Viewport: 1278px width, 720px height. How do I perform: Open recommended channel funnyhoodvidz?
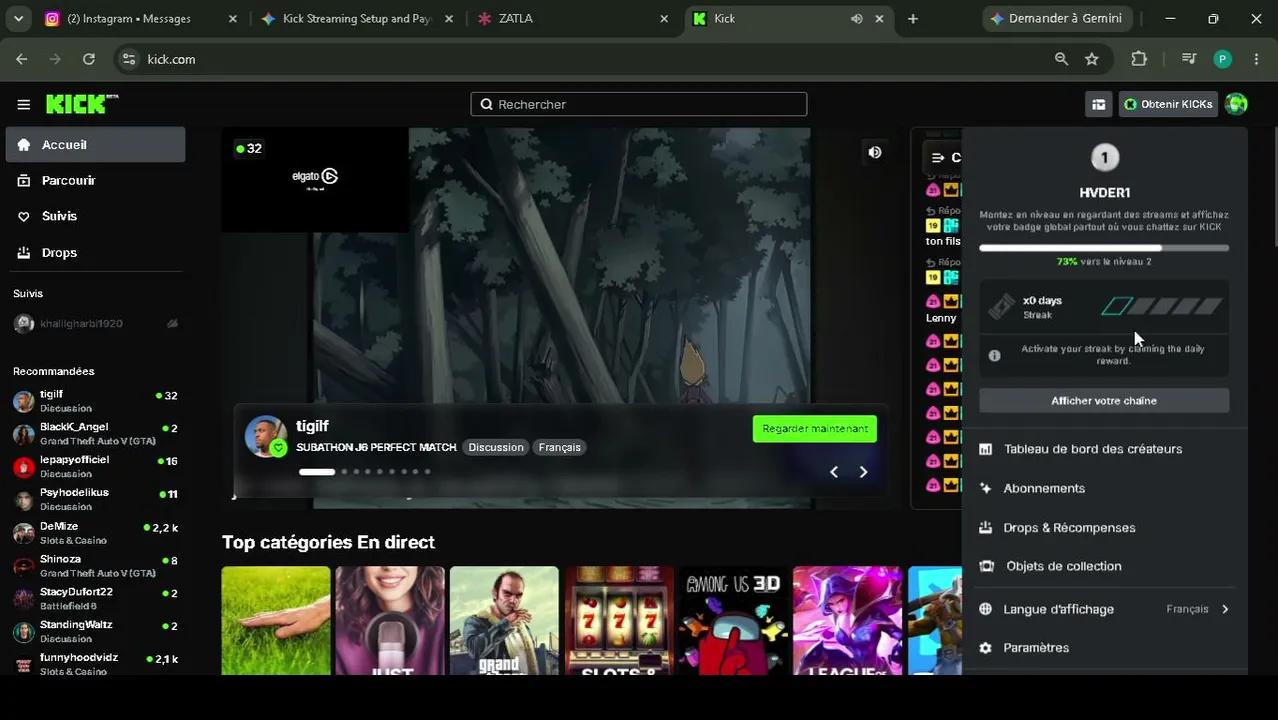tap(96, 664)
